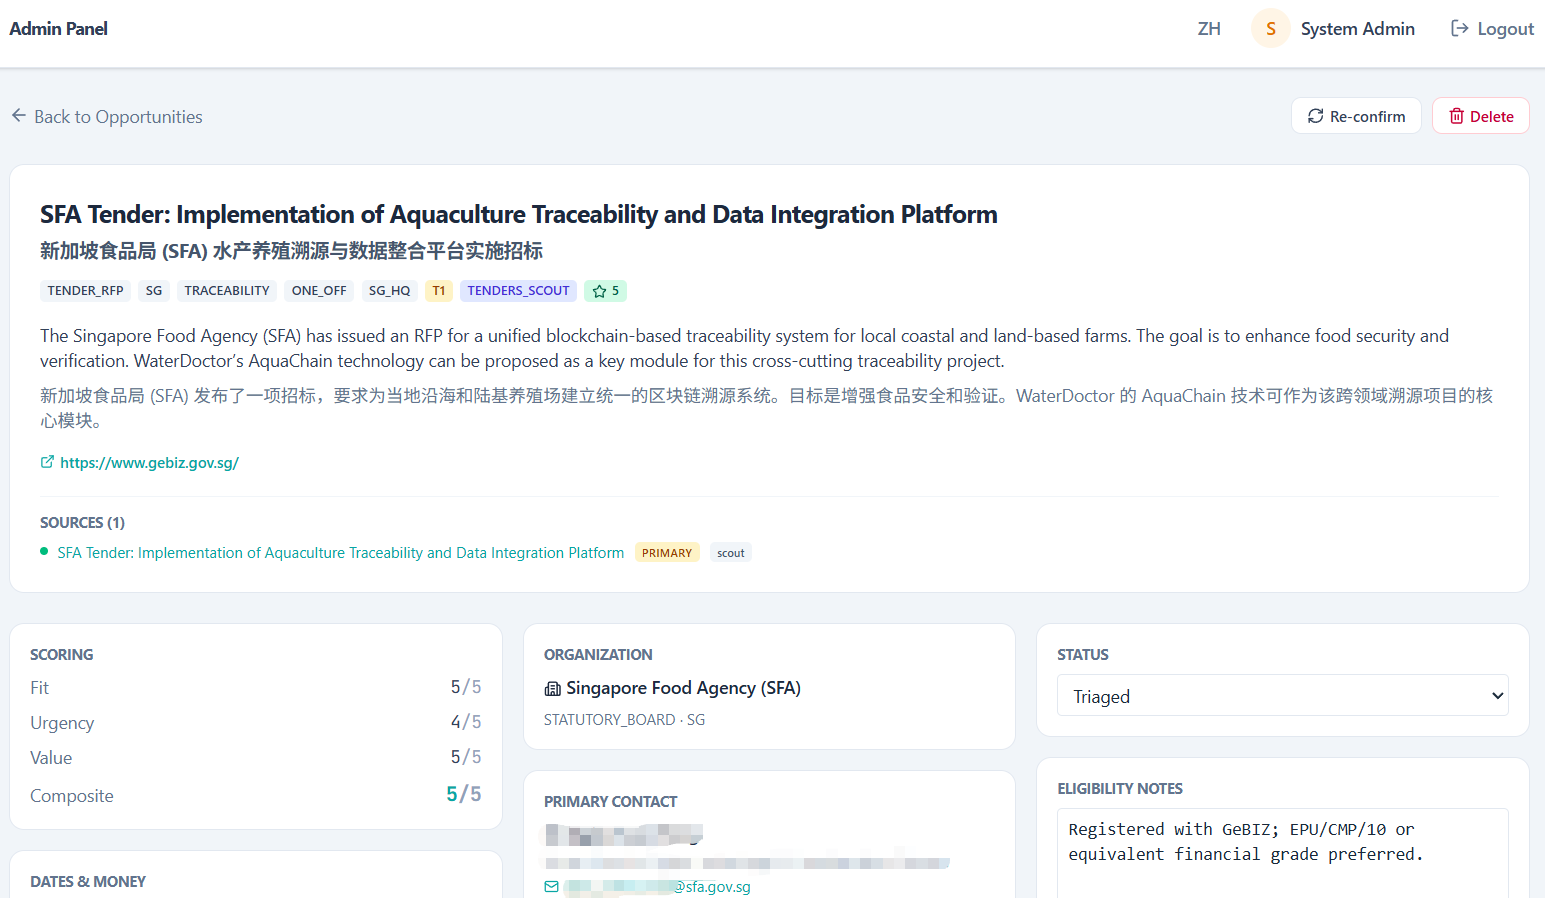Click the T1 tier tag

tap(439, 291)
